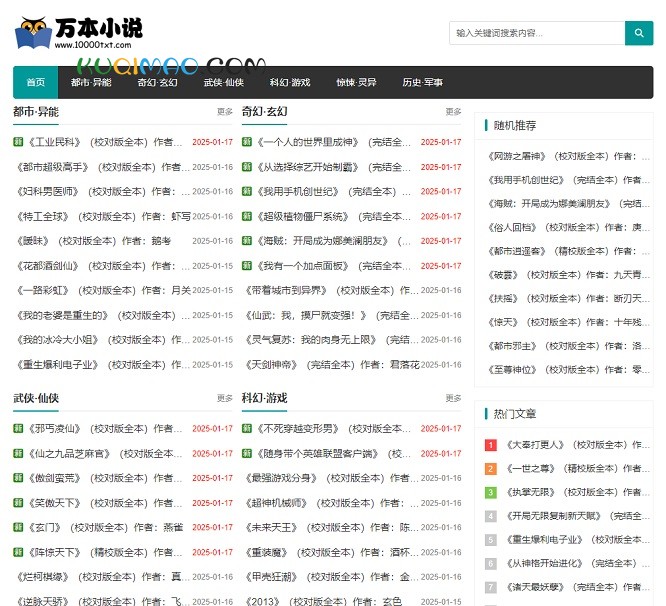Go to the 历史·军事 navigation tab
The width and height of the screenshot is (666, 606).
coord(422,82)
